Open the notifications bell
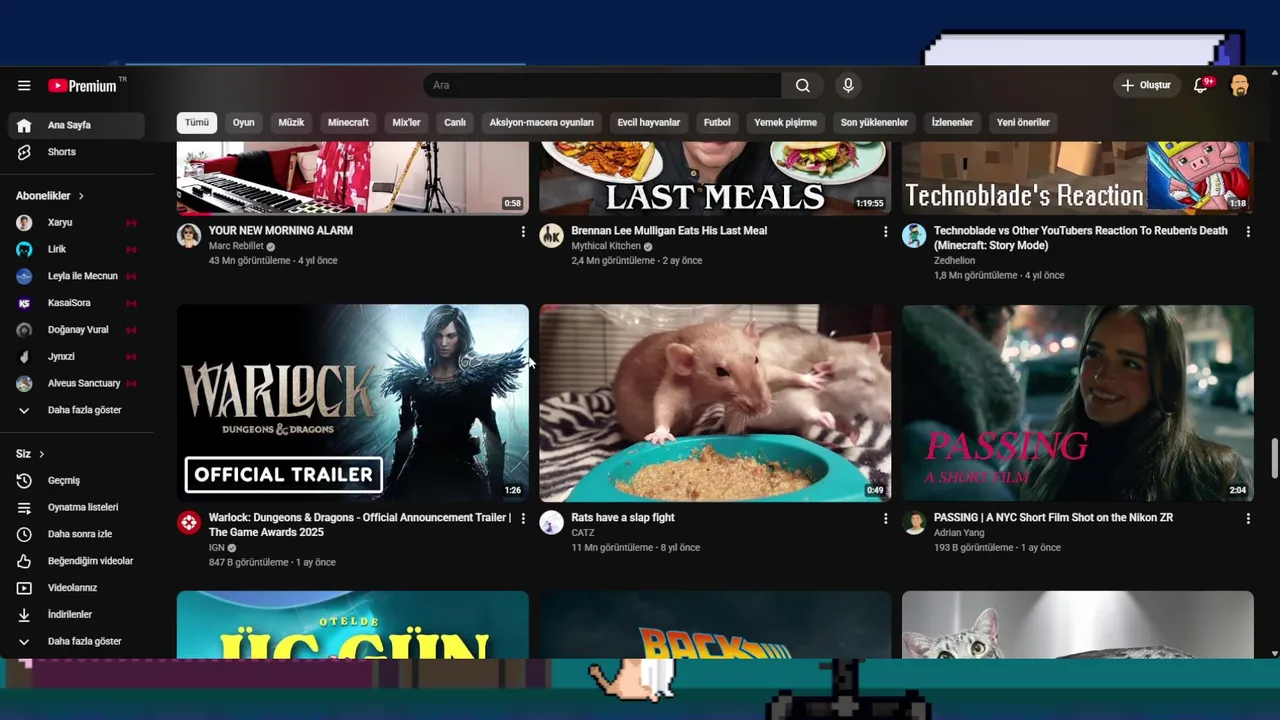Screen dimensions: 1280x720 tap(1202, 86)
